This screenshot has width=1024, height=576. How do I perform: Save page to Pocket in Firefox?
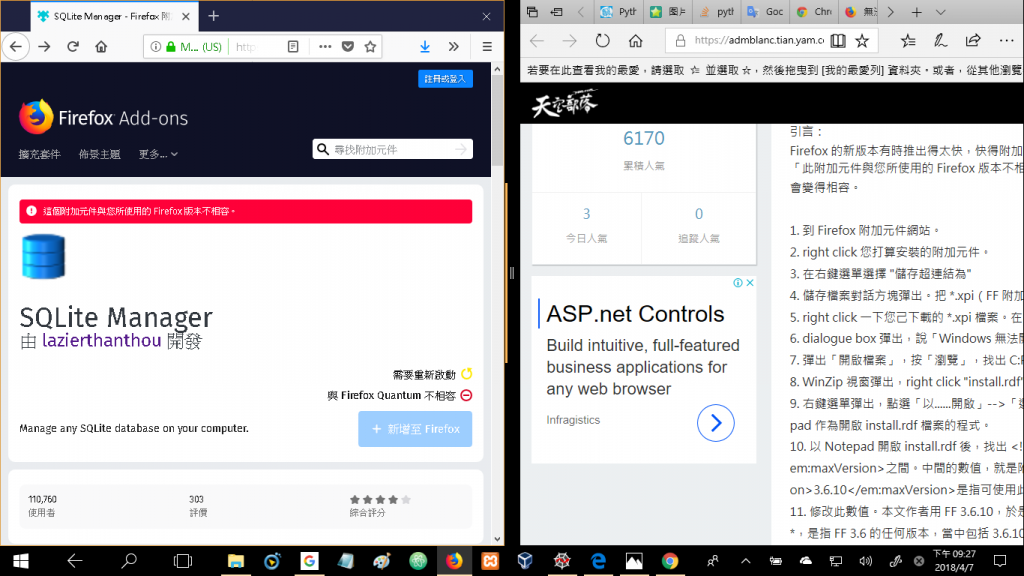pyautogui.click(x=348, y=47)
